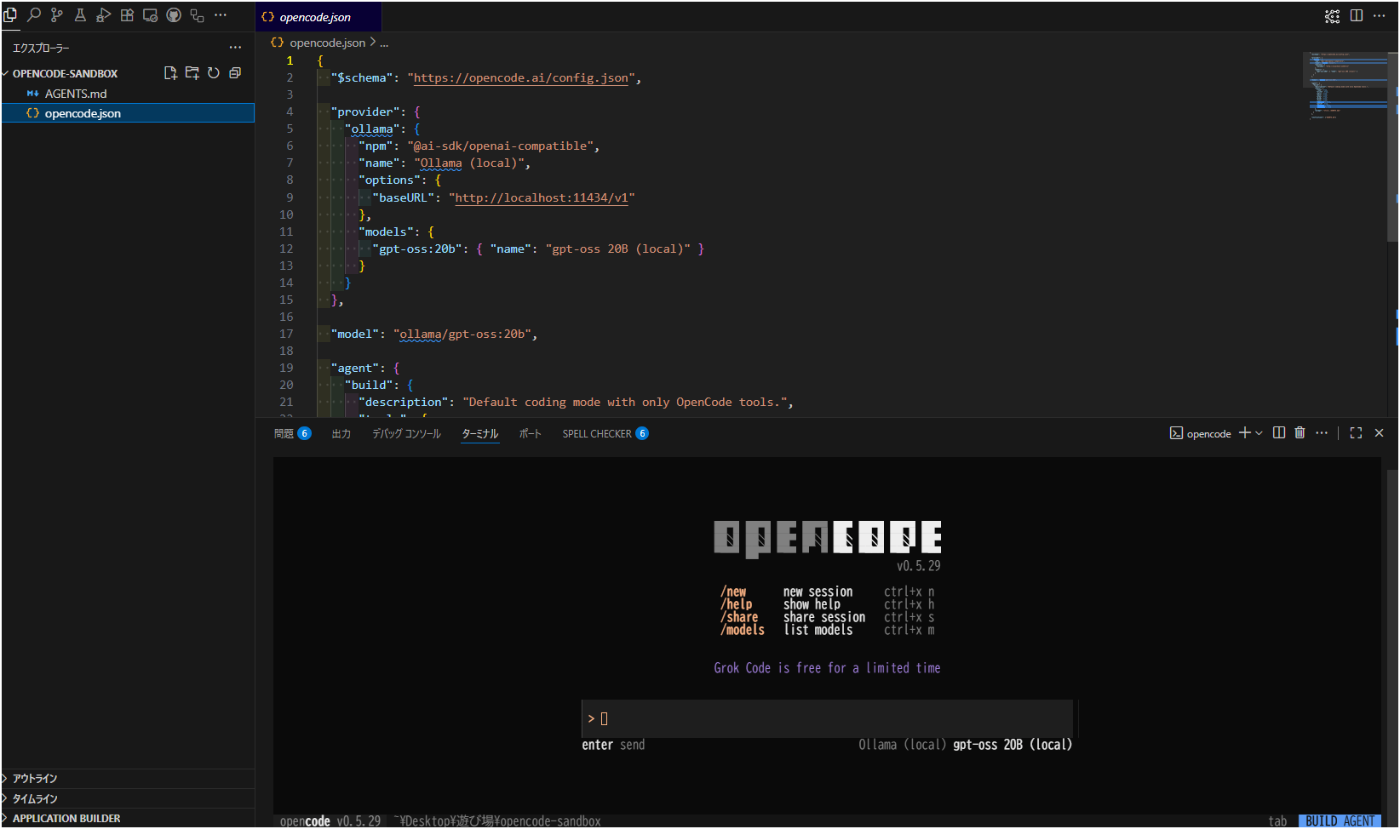Screen dimensions: 1400x829
Task: Click breadcrumb ellipsis after opencode.json
Action: [384, 43]
